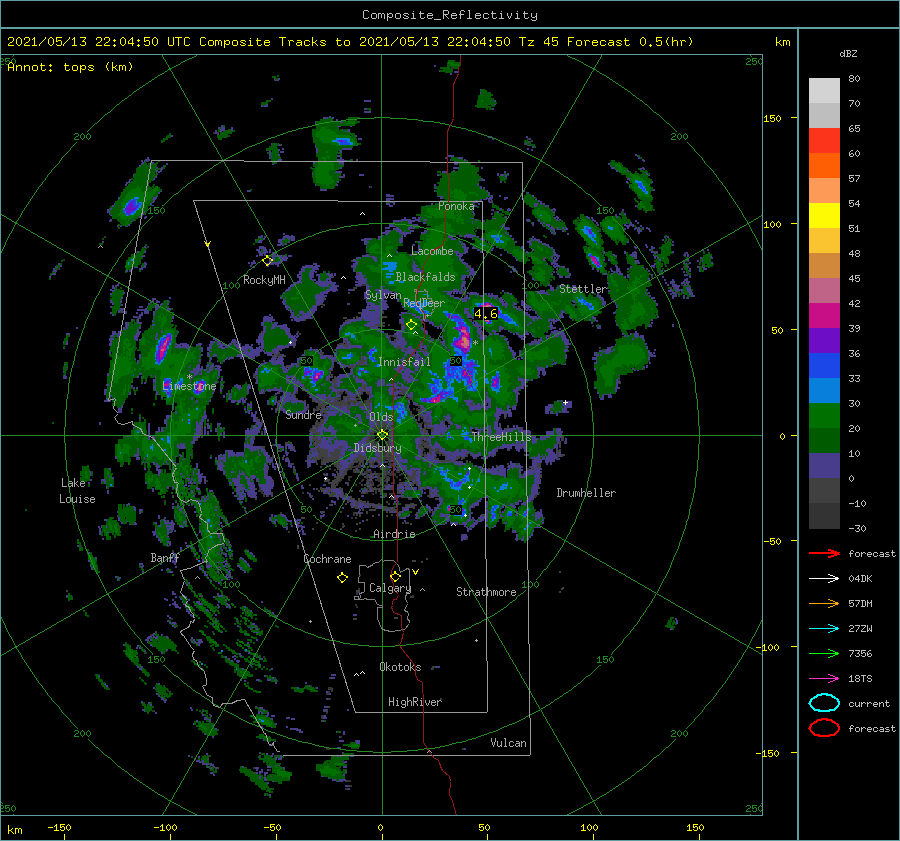
Task: Click the Didsbury city label
Action: coord(377,448)
